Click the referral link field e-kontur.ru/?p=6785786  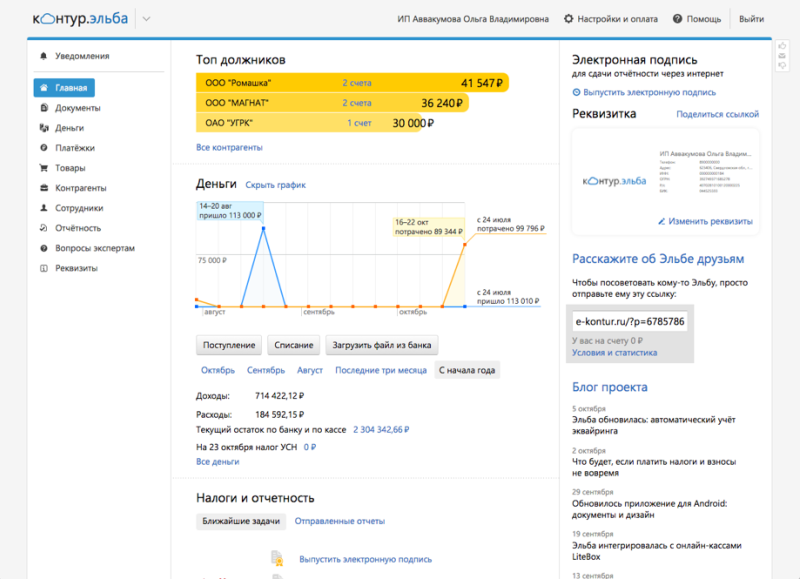[630, 321]
